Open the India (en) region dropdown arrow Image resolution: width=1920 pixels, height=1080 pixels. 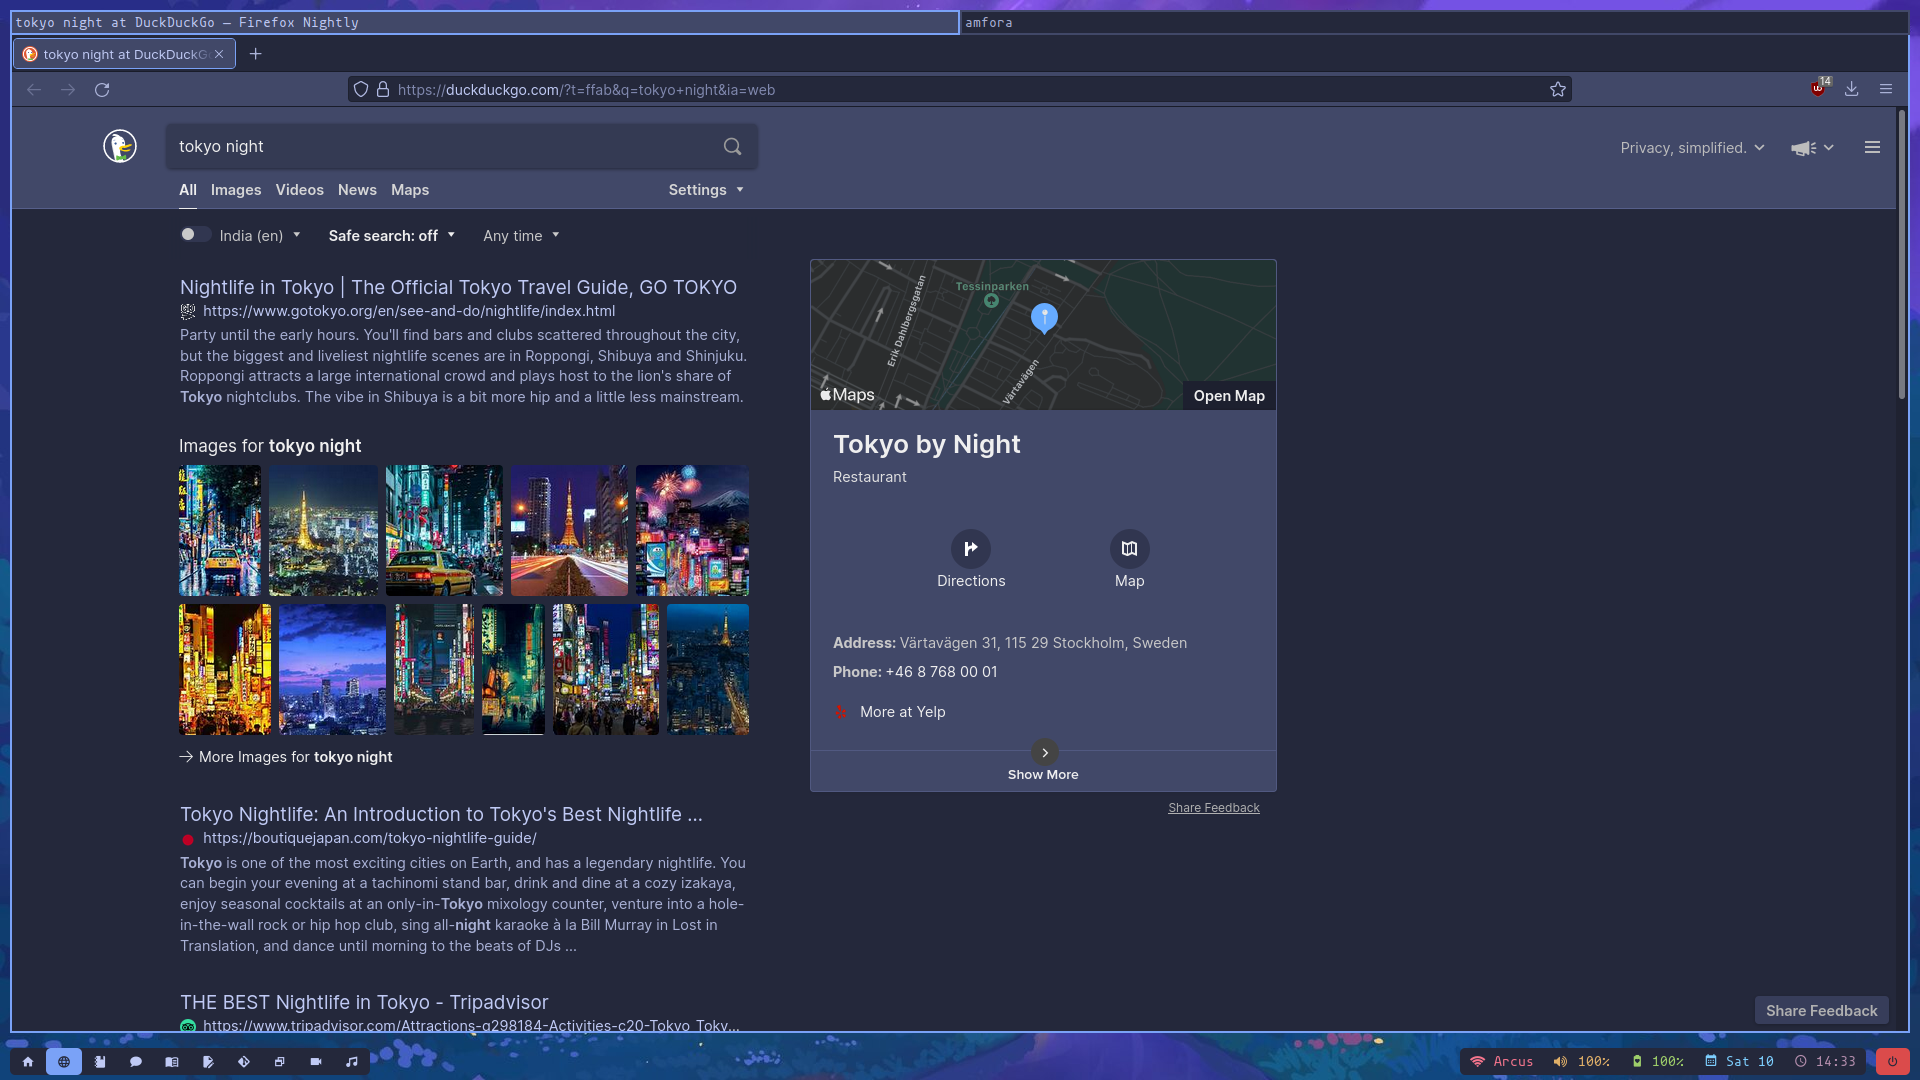click(x=297, y=235)
